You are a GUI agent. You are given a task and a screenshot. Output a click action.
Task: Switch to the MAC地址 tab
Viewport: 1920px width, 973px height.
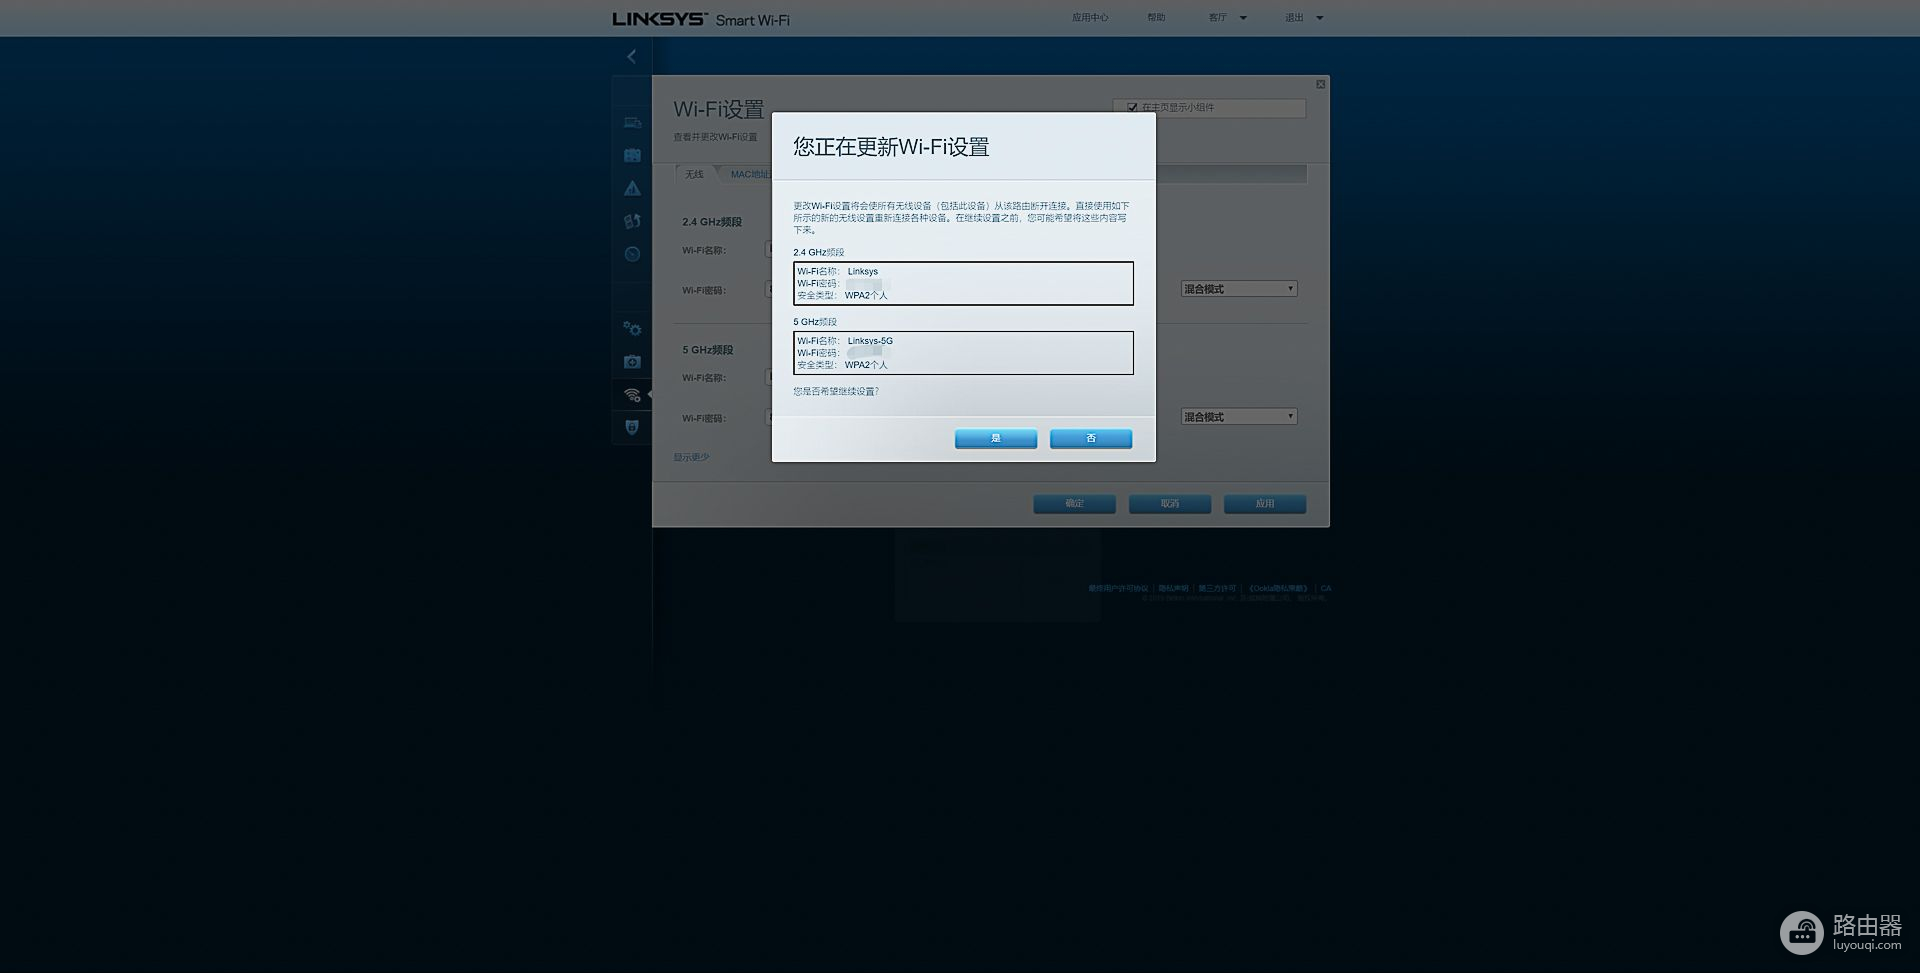[x=750, y=174]
